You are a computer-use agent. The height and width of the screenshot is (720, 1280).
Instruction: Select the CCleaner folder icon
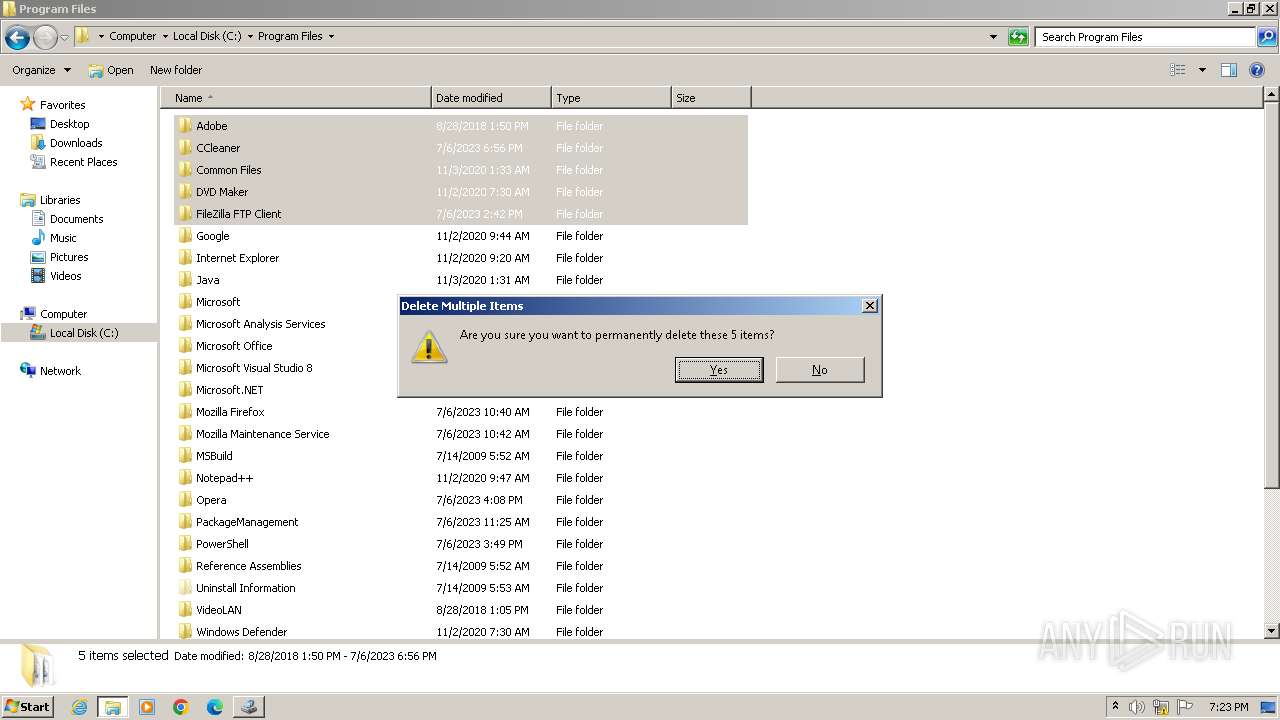coord(185,148)
